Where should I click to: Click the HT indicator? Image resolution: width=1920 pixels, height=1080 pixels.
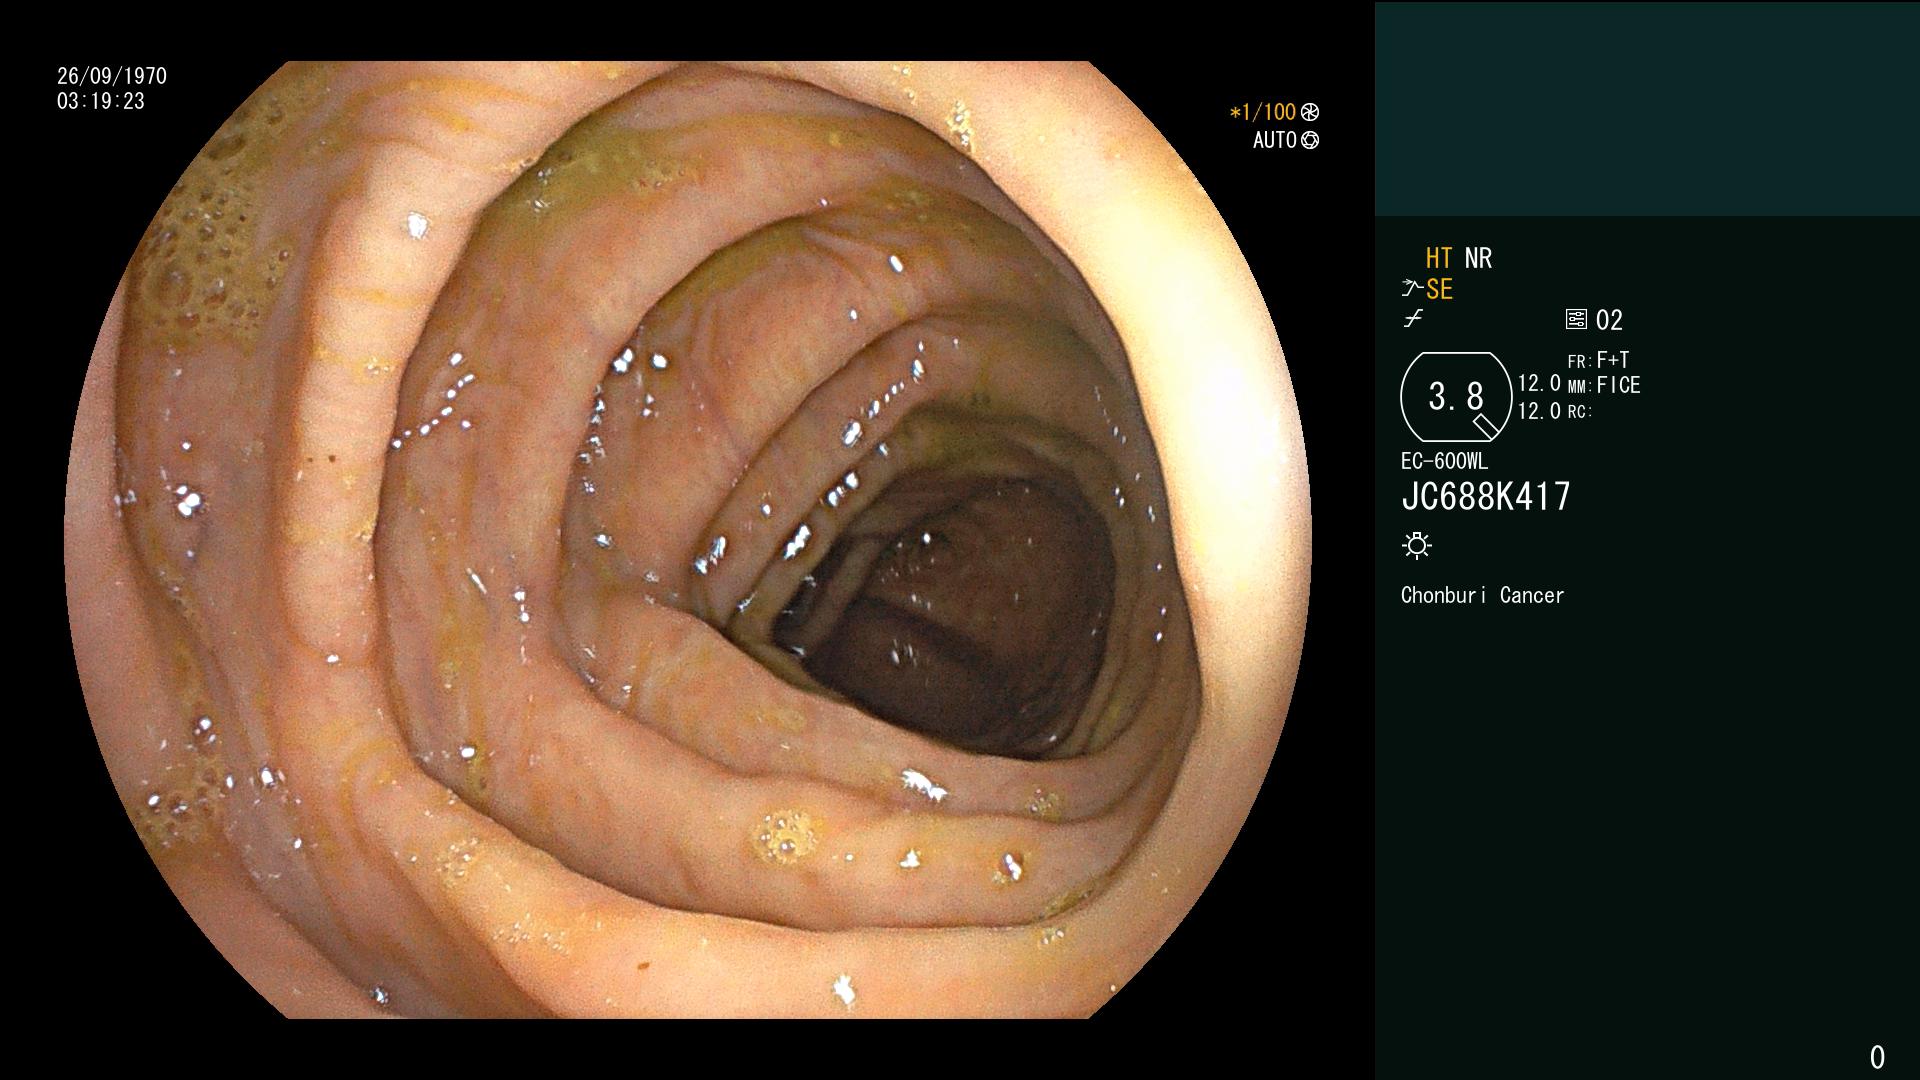tap(1438, 259)
